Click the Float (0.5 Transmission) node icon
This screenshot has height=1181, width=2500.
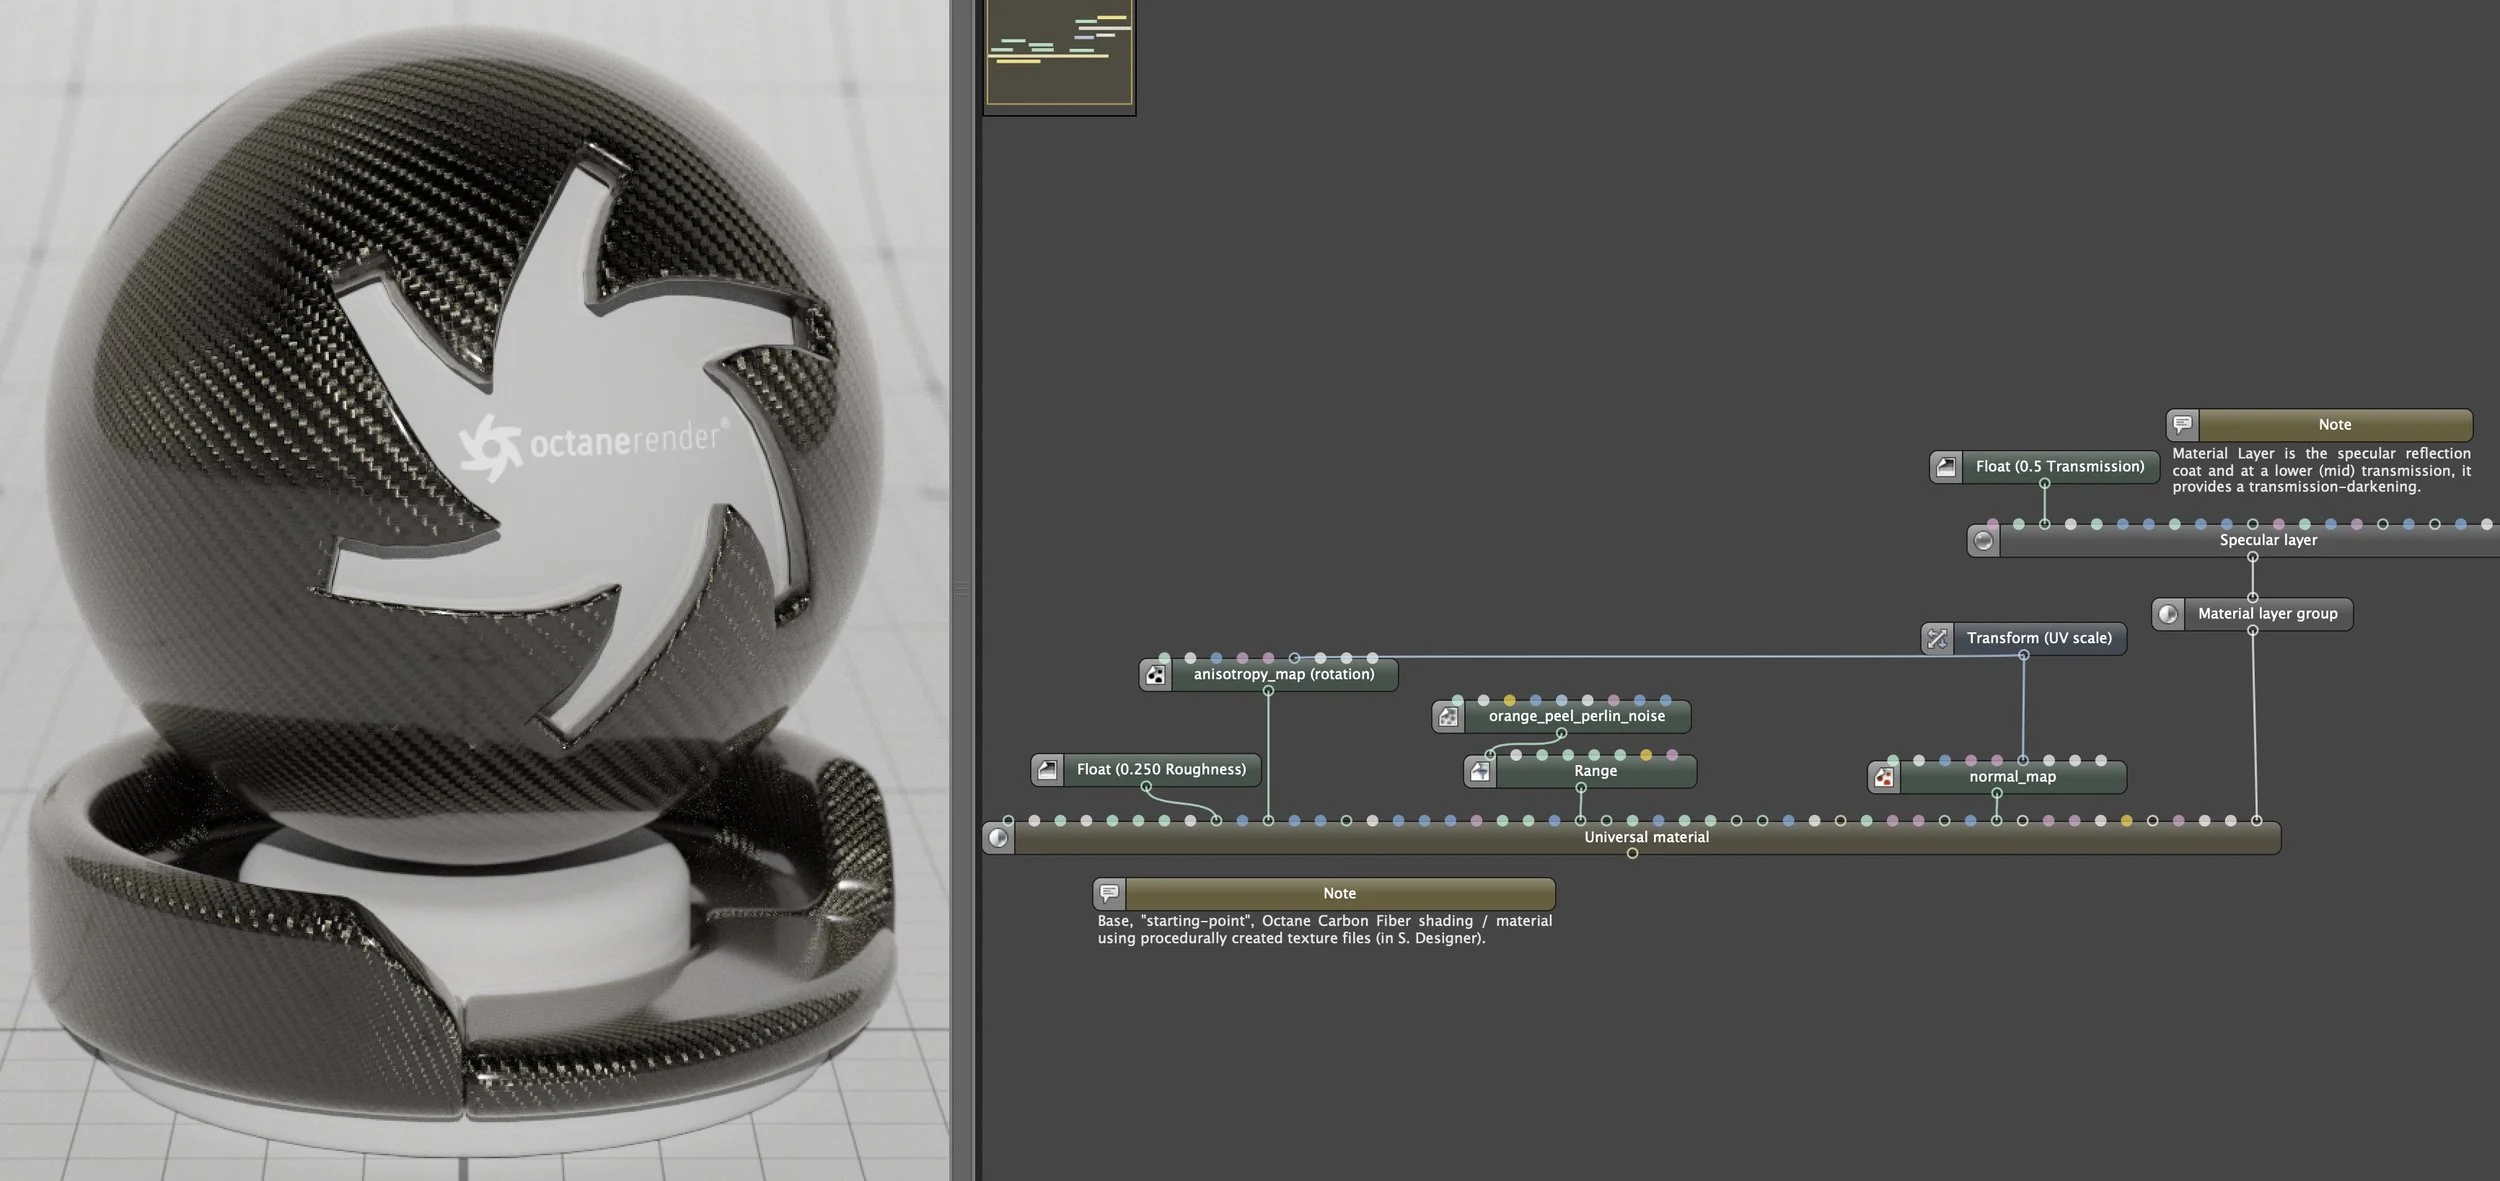click(1946, 467)
